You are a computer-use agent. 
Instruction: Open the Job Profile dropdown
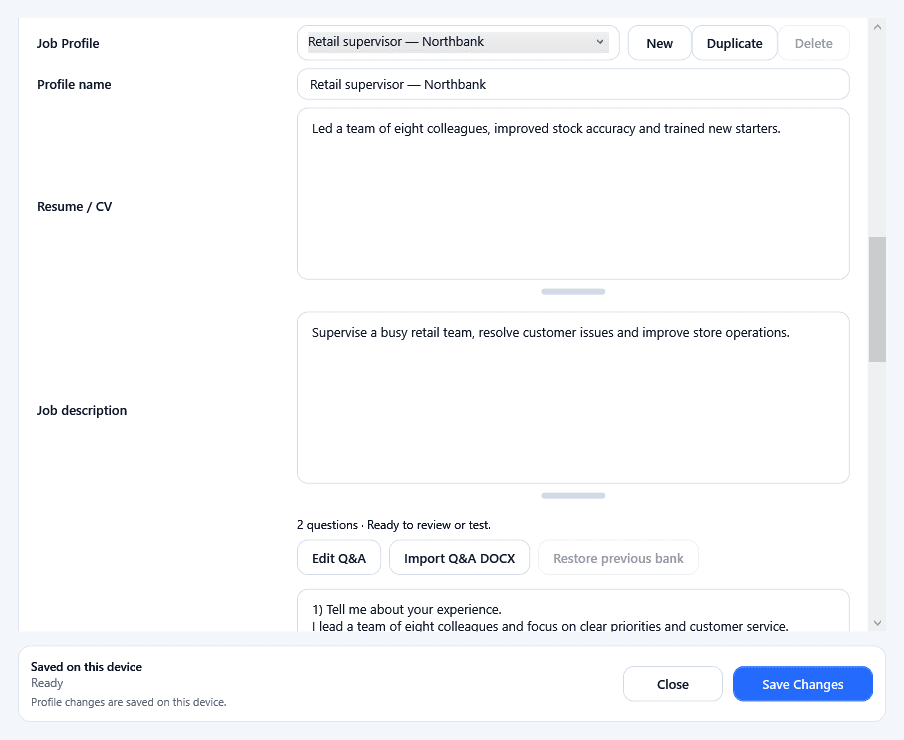click(458, 43)
